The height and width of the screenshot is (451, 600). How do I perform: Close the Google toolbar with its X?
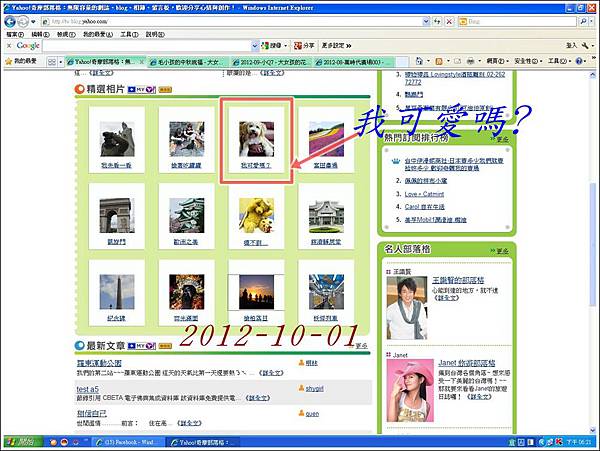9,46
